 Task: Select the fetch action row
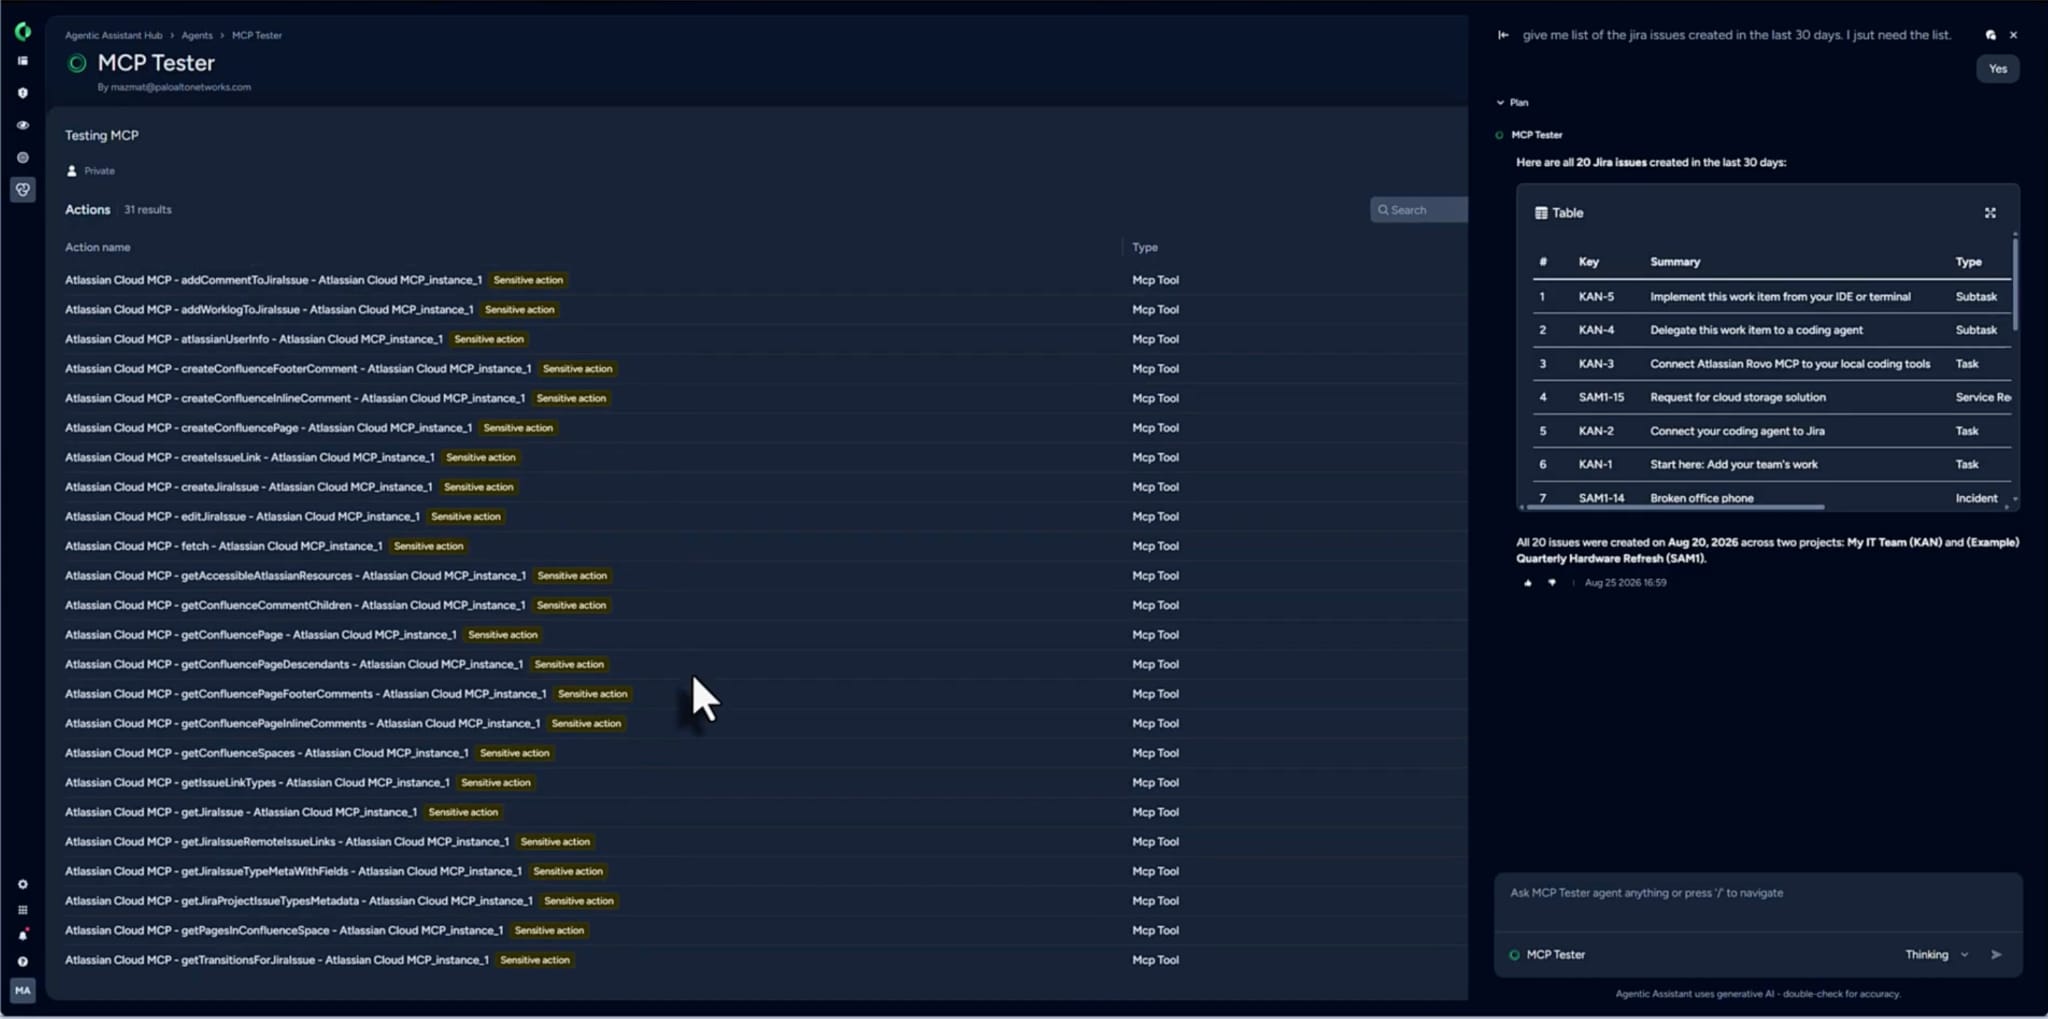click(756, 546)
